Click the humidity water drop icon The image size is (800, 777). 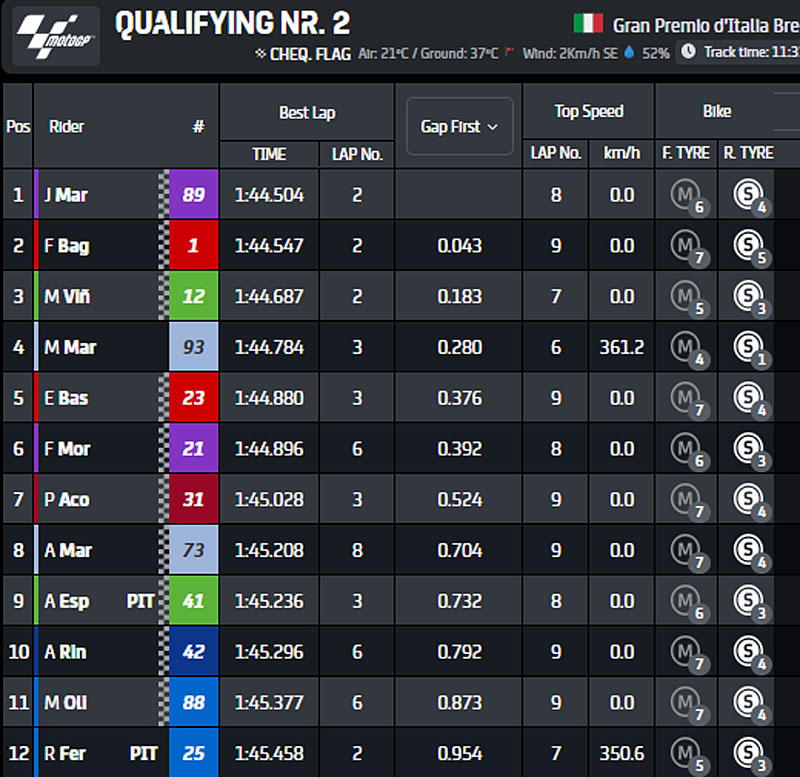(x=629, y=53)
